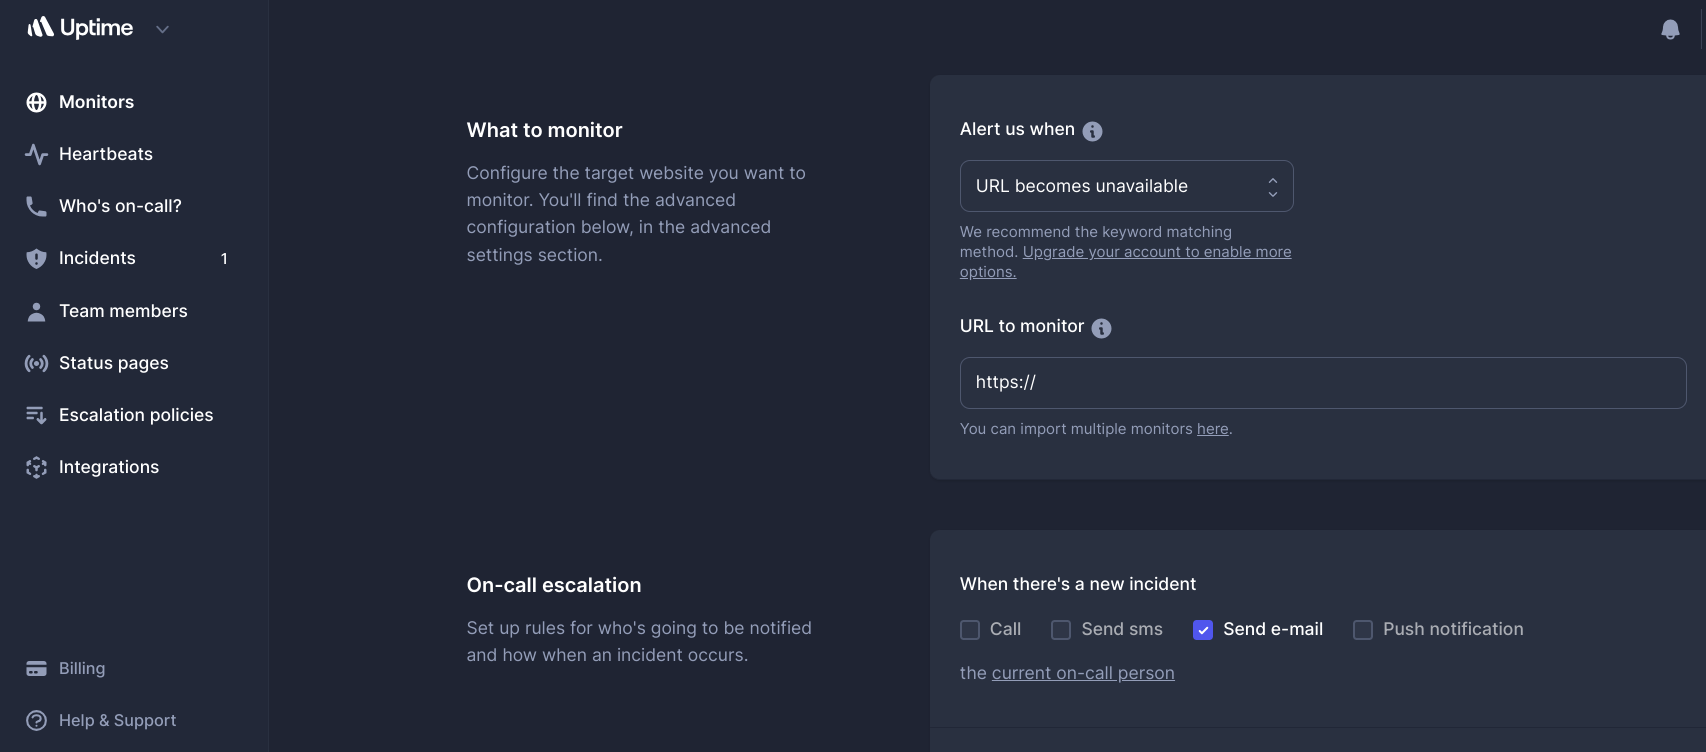Viewport: 1706px width, 752px height.
Task: Click the https:// URL input field
Action: point(1322,383)
